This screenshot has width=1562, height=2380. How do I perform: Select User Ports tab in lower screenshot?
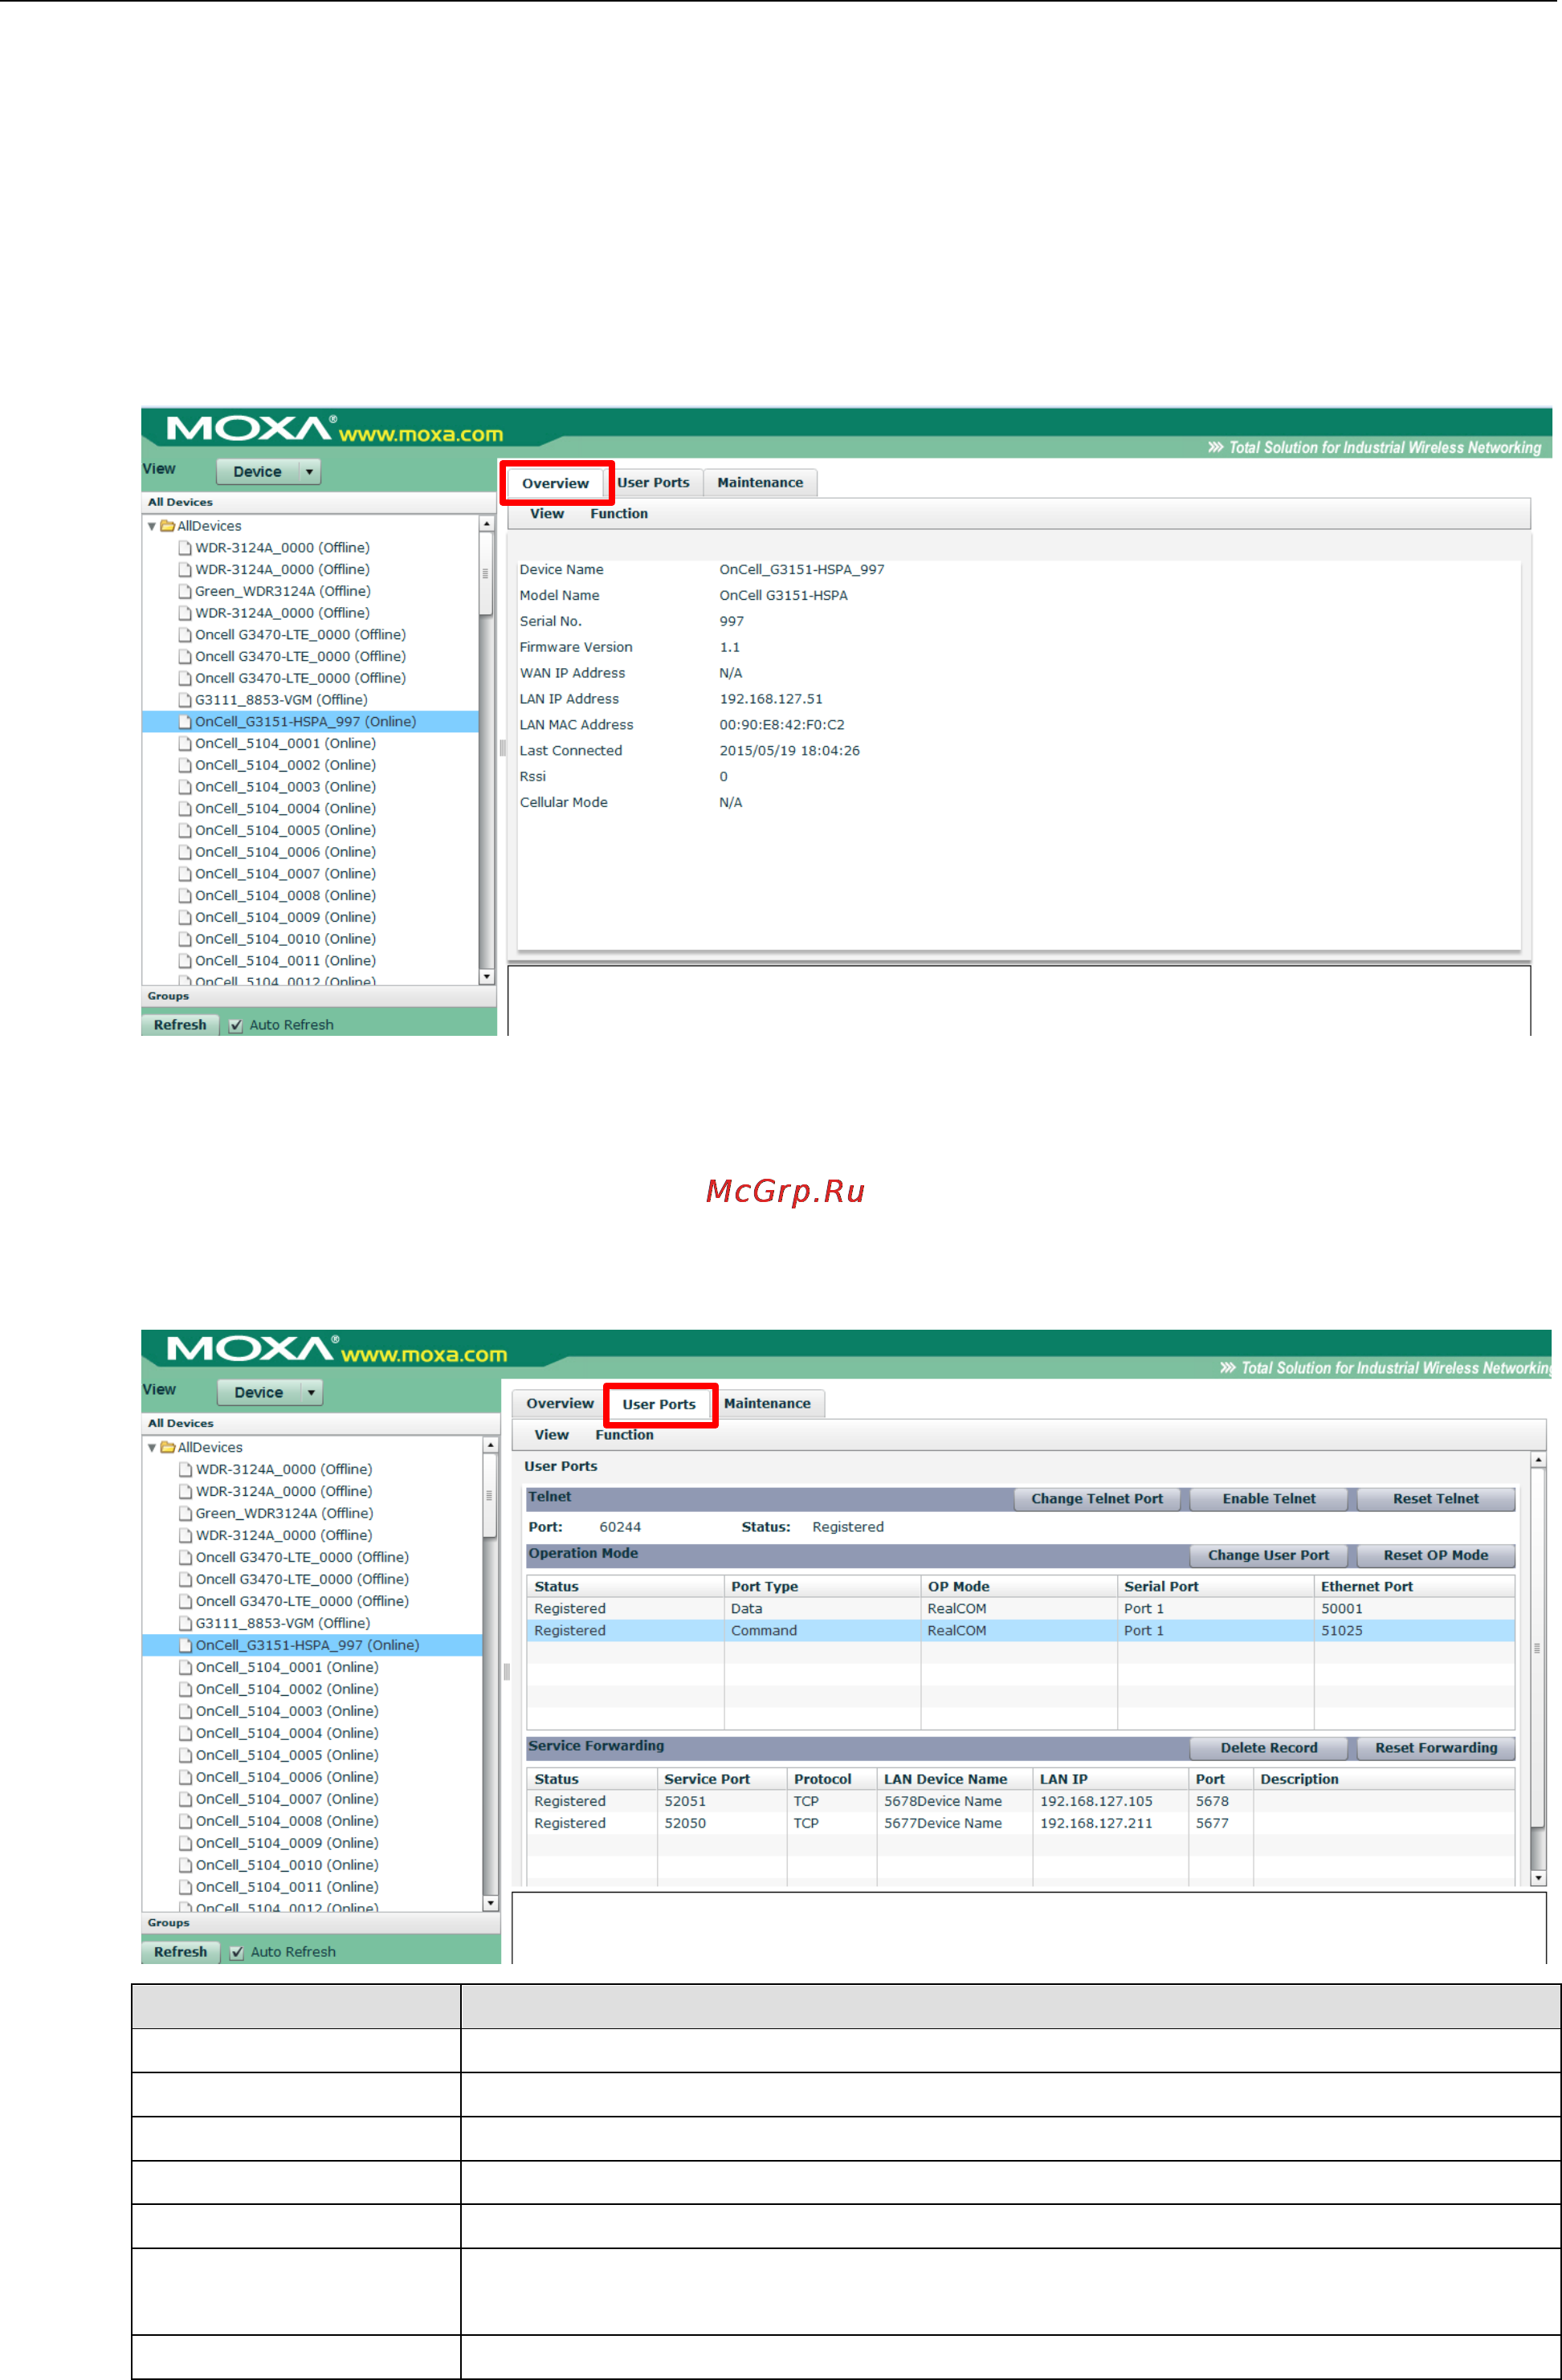pyautogui.click(x=659, y=1404)
